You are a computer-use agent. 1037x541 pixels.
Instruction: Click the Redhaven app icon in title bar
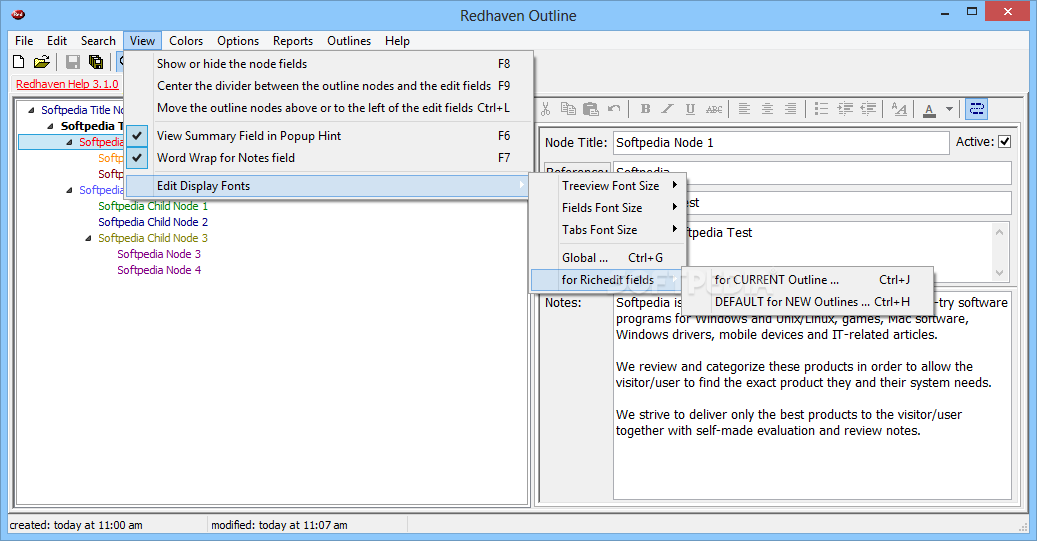click(19, 15)
